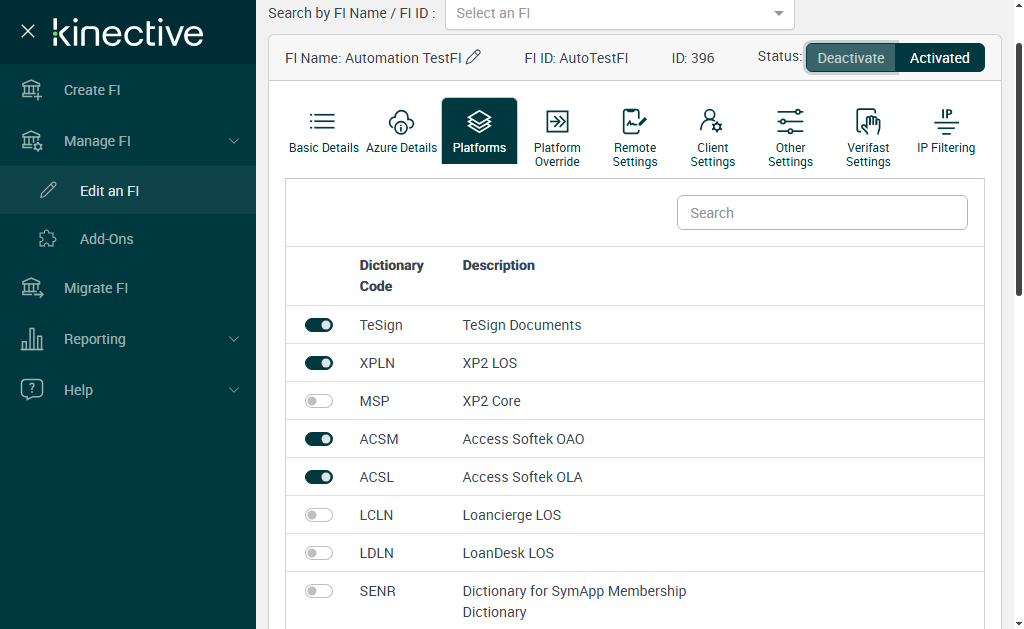Viewport: 1024px width, 629px height.
Task: Click the Remote Settings signature icon
Action: pyautogui.click(x=634, y=121)
